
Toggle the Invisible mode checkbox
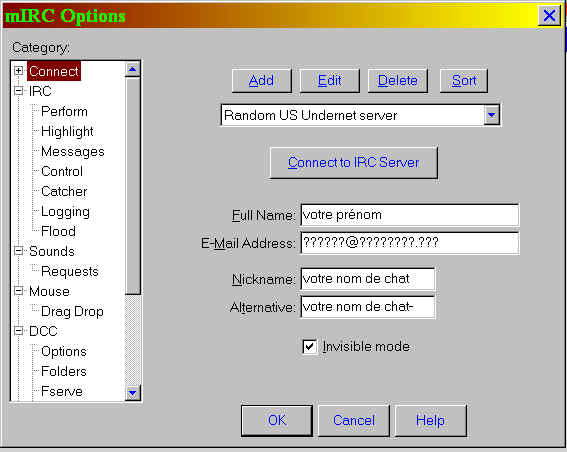pyautogui.click(x=310, y=346)
